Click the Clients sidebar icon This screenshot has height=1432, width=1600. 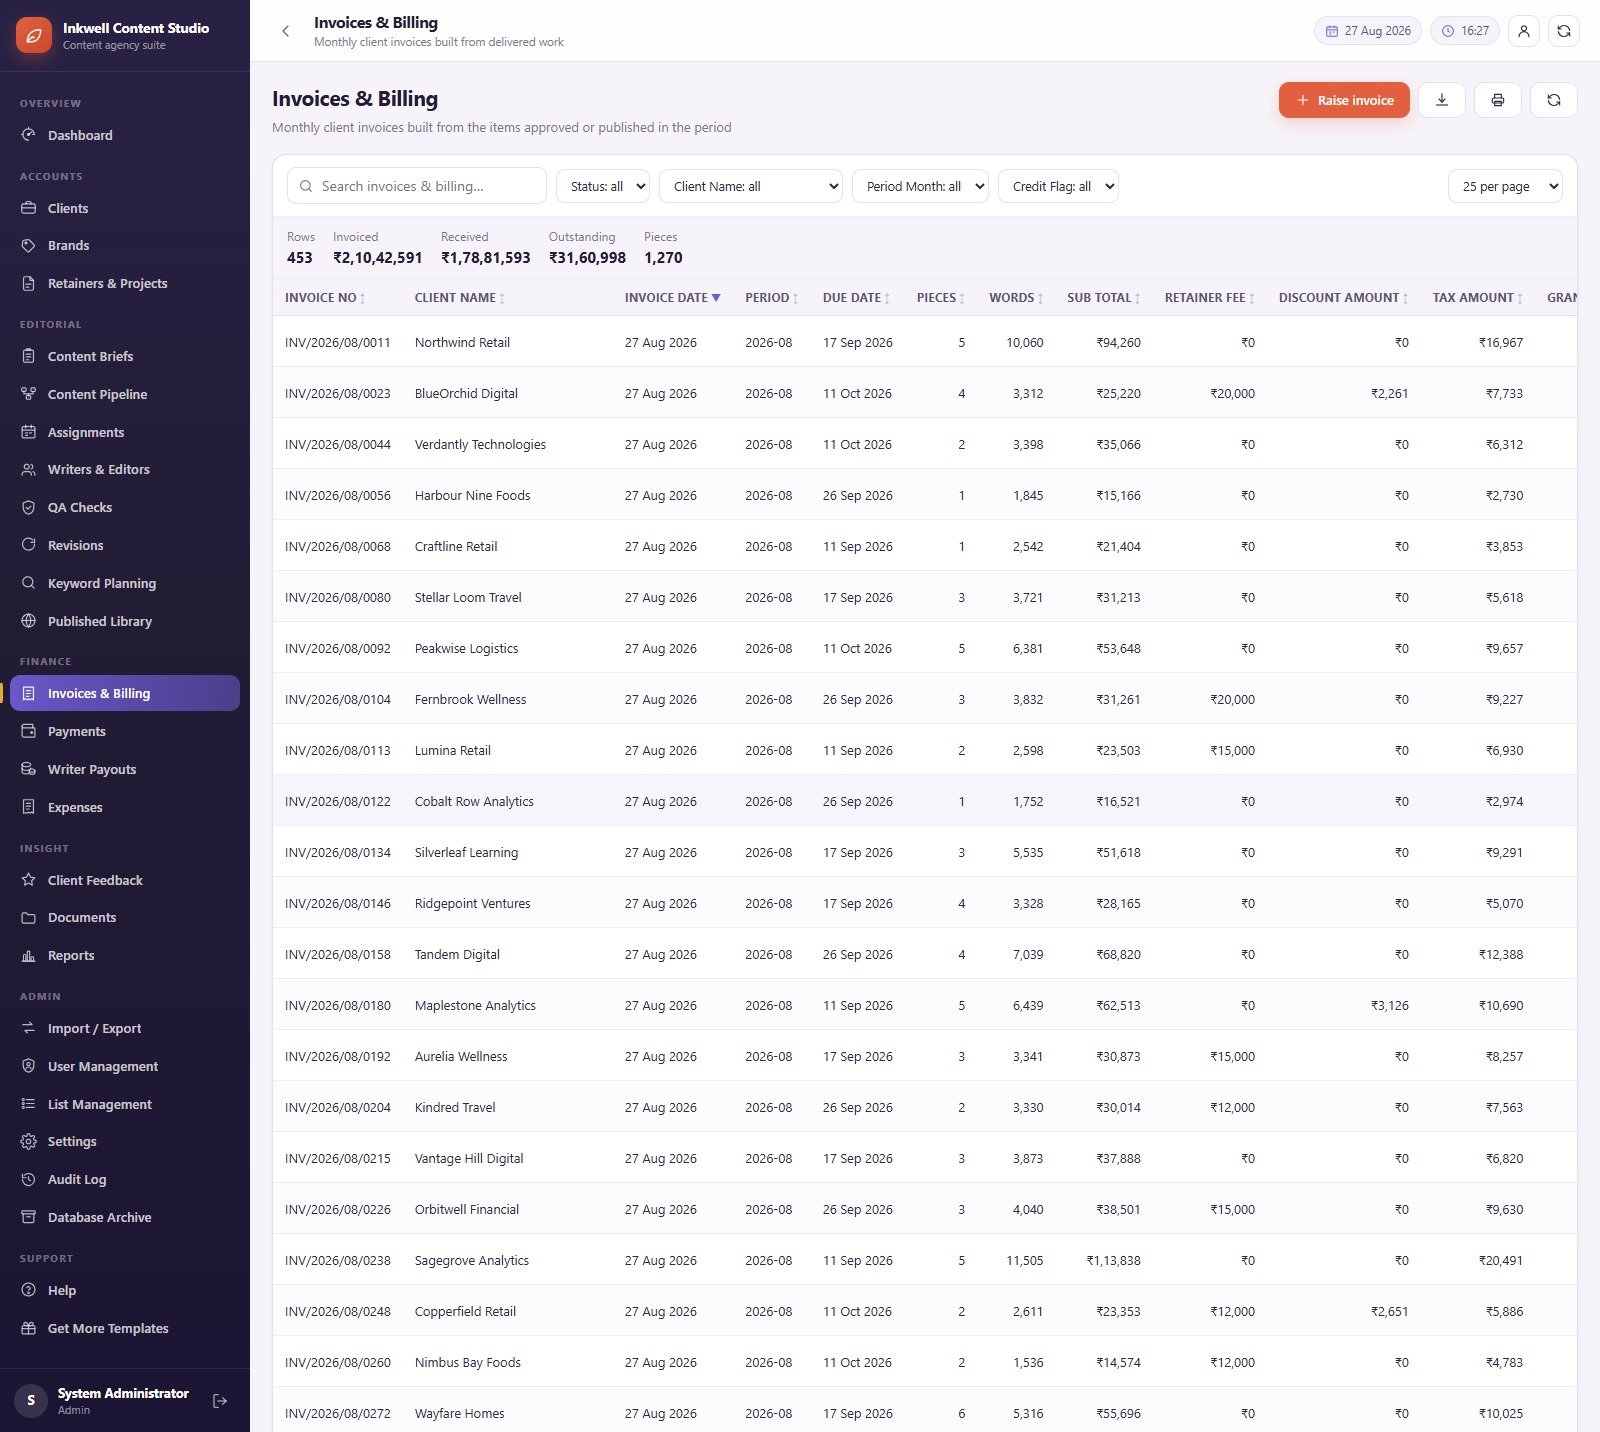(x=29, y=208)
